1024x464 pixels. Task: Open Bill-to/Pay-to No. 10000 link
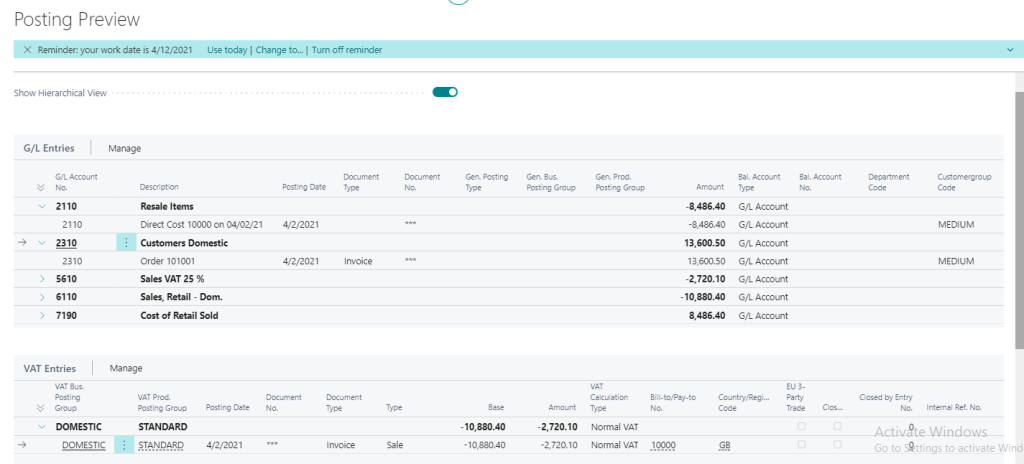(663, 445)
